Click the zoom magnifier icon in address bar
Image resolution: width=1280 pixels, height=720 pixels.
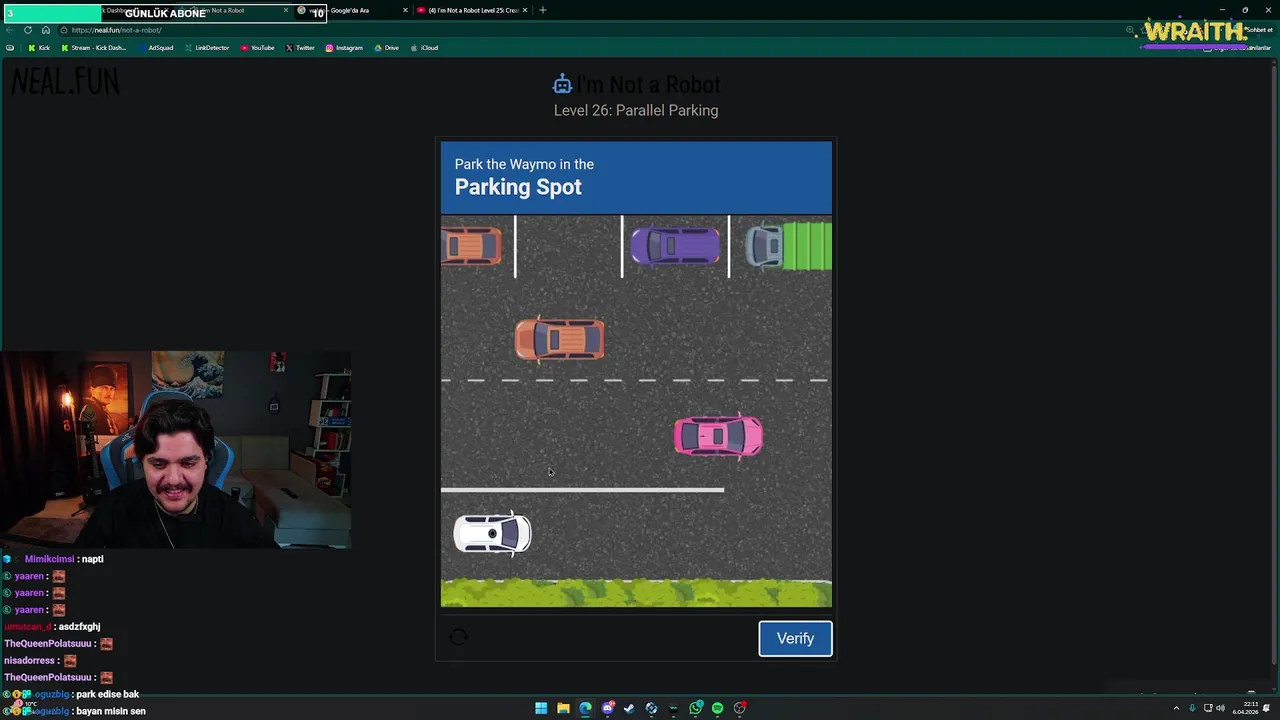1129,30
